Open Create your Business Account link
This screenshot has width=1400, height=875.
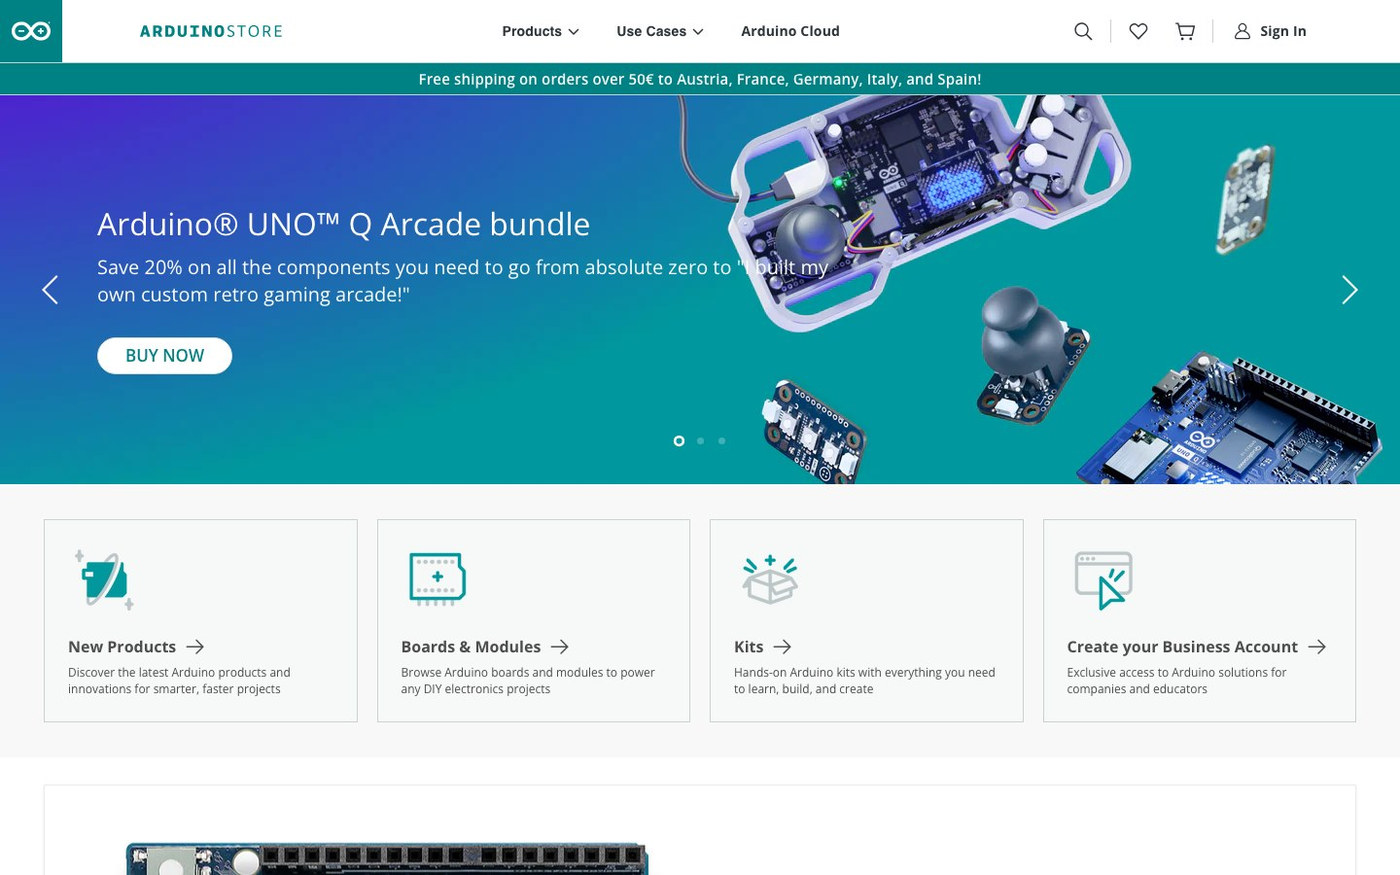click(x=1182, y=647)
